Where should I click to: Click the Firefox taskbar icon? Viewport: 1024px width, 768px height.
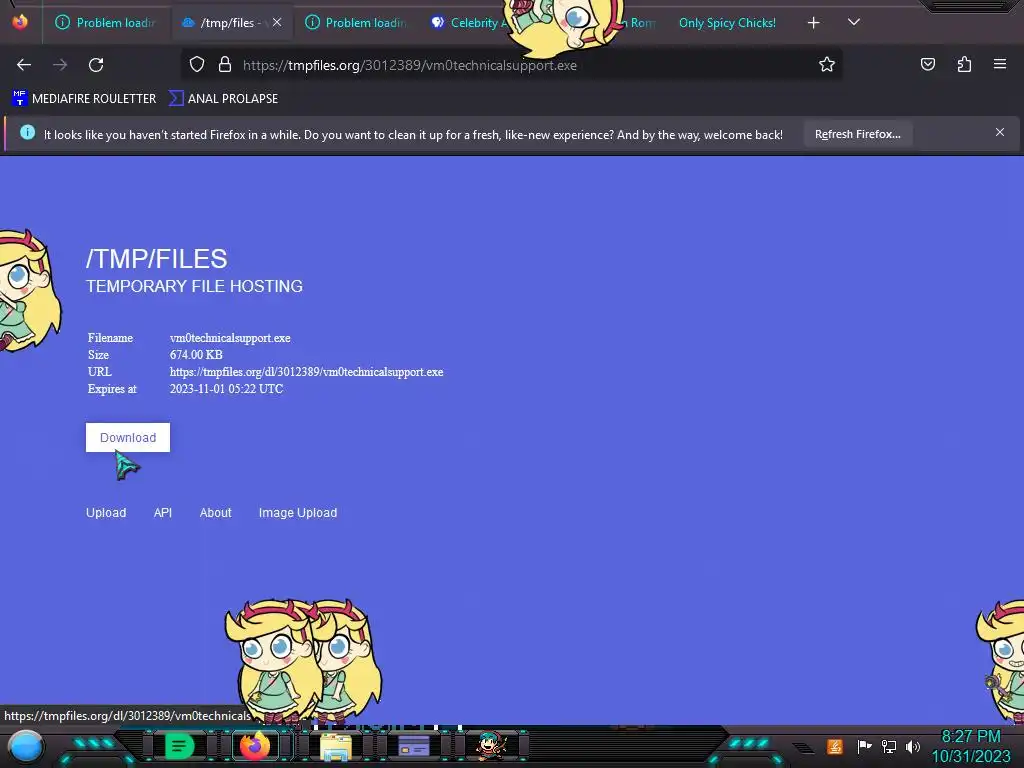tap(255, 746)
